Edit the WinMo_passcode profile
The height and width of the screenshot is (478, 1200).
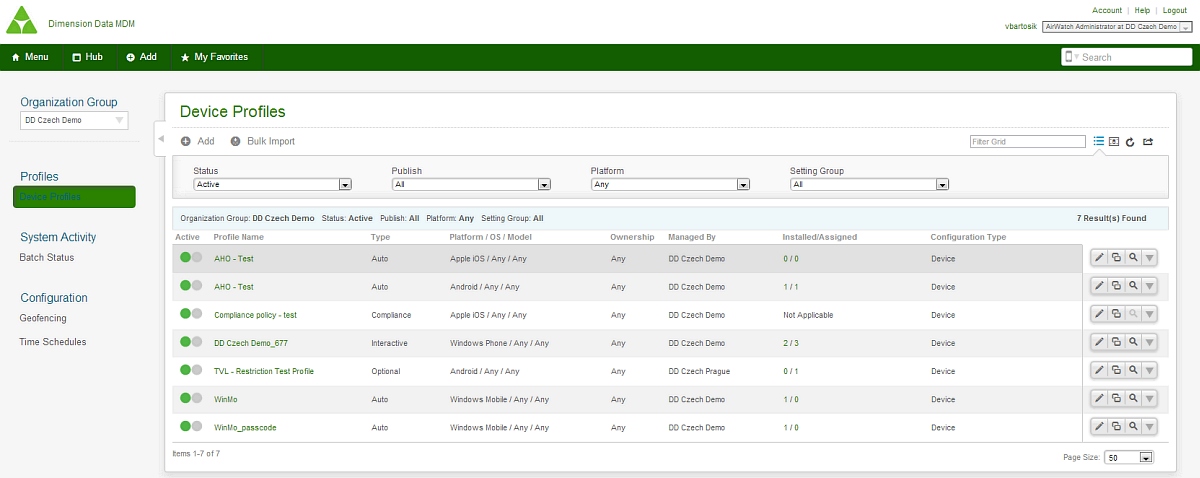[1099, 426]
